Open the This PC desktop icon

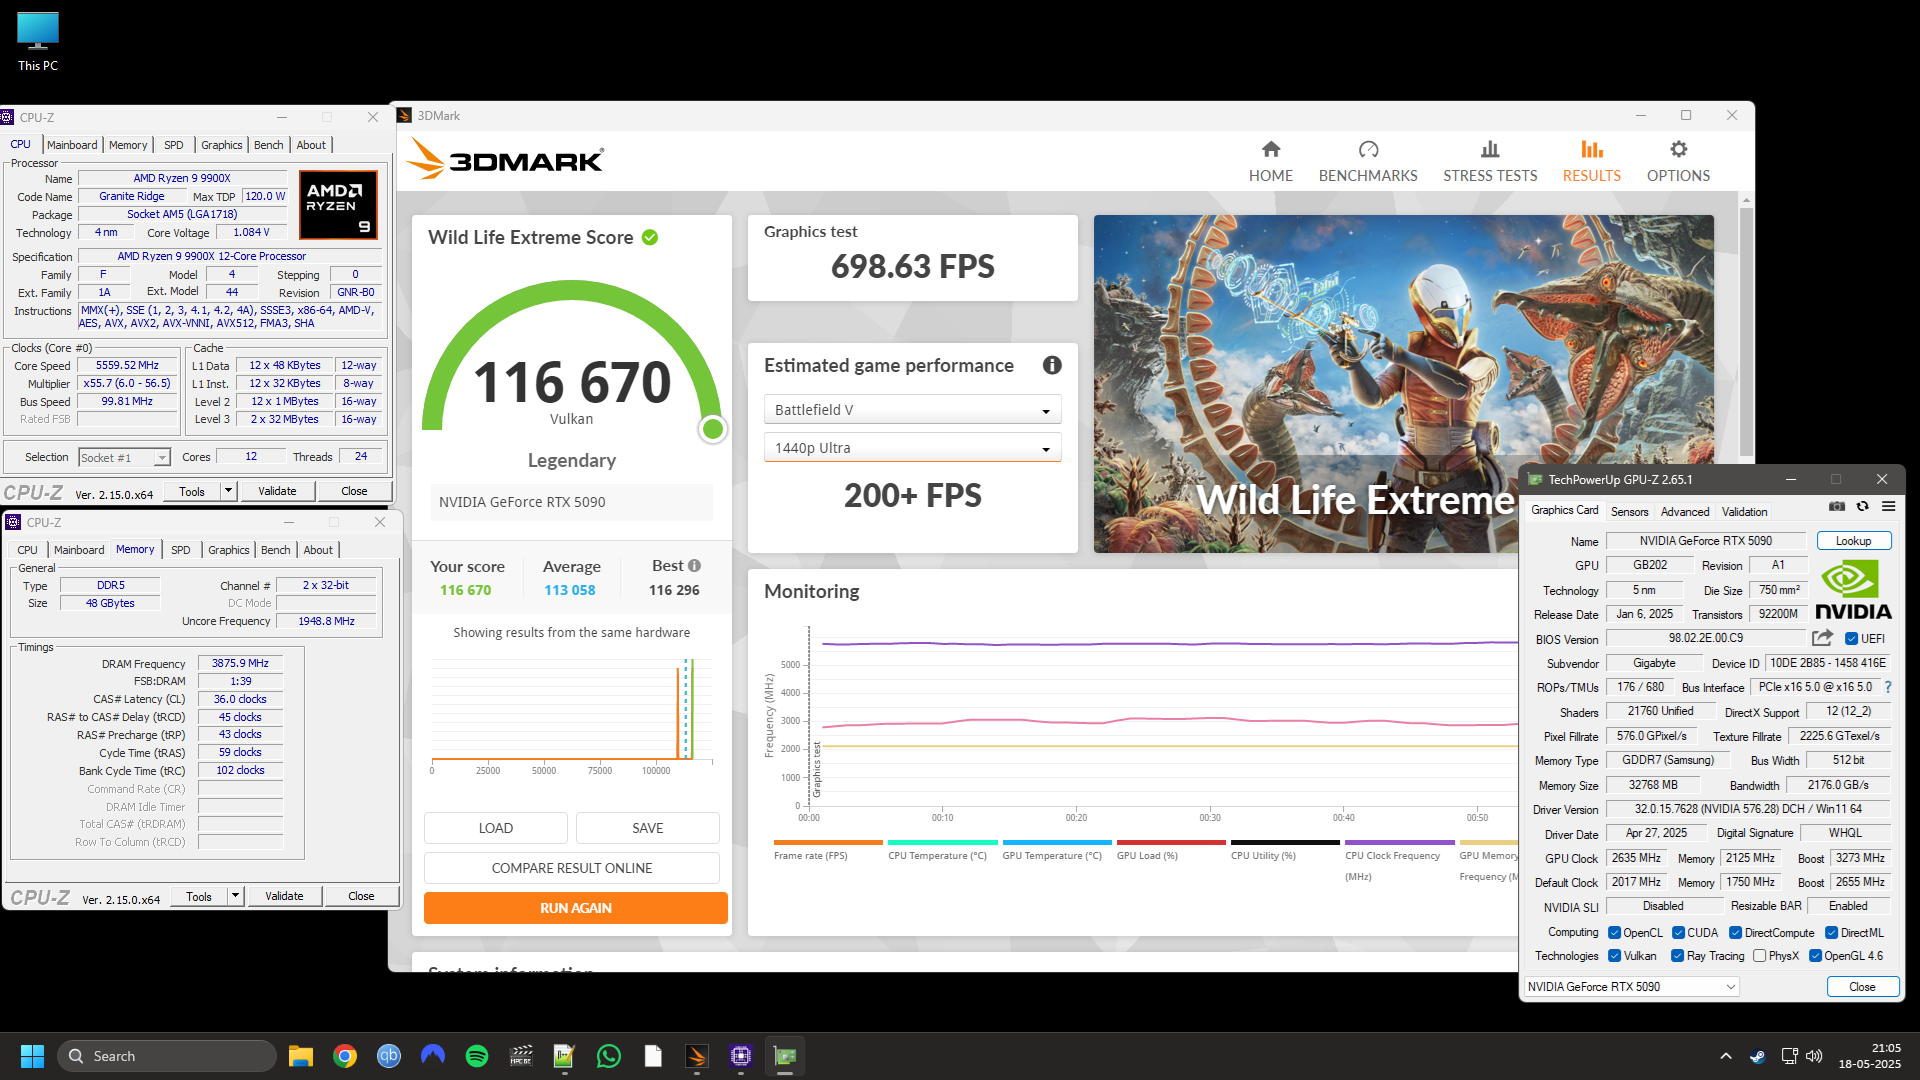click(x=38, y=42)
